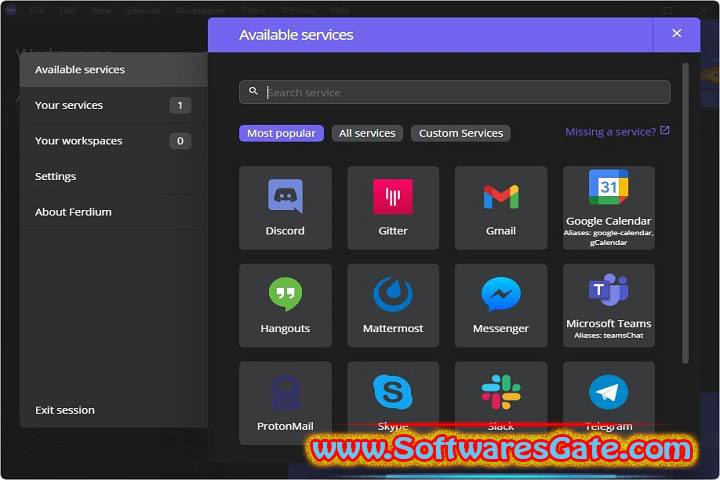Image resolution: width=720 pixels, height=480 pixels.
Task: Add the Telegram service
Action: tap(609, 399)
